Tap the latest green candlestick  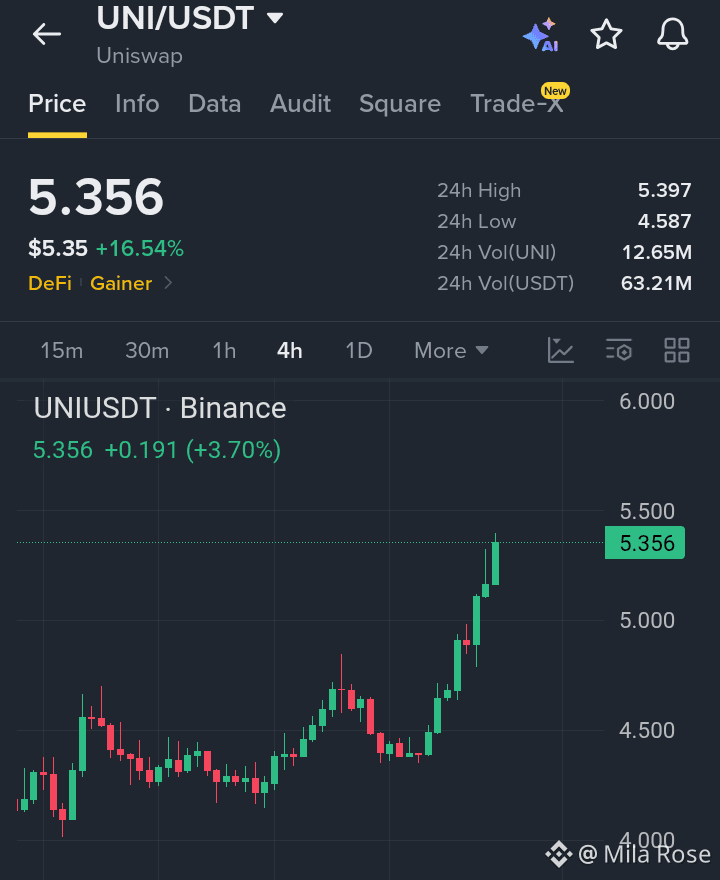[x=496, y=563]
